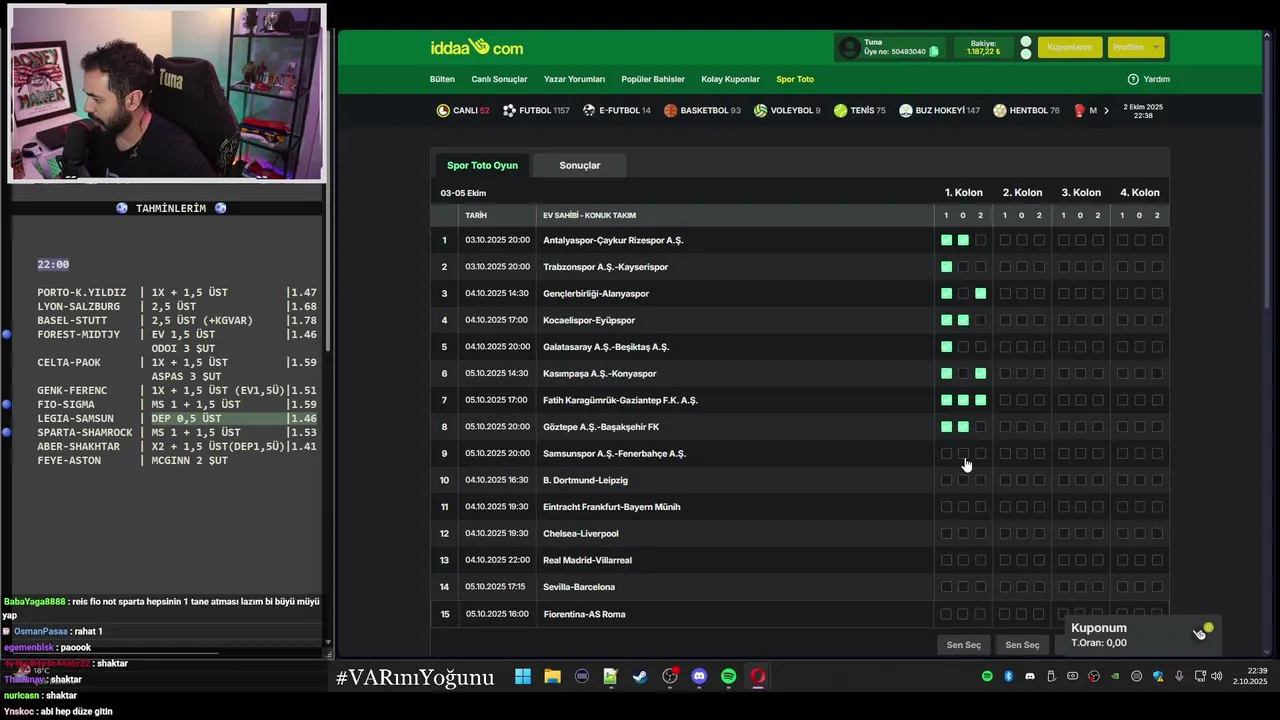1280x720 pixels.
Task: Click the 1. Kolon column header
Action: 964,192
